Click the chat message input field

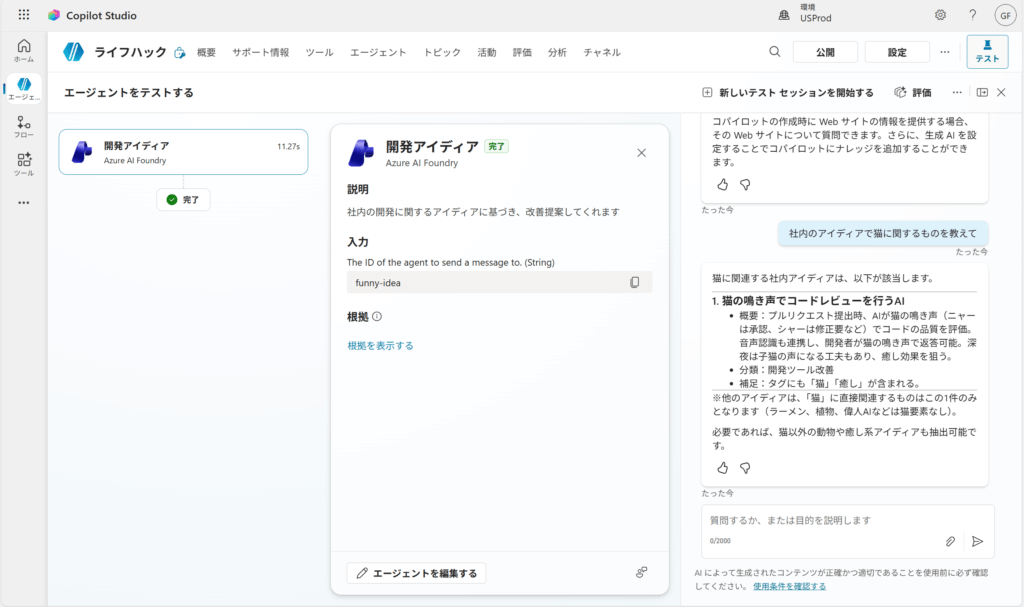820,521
